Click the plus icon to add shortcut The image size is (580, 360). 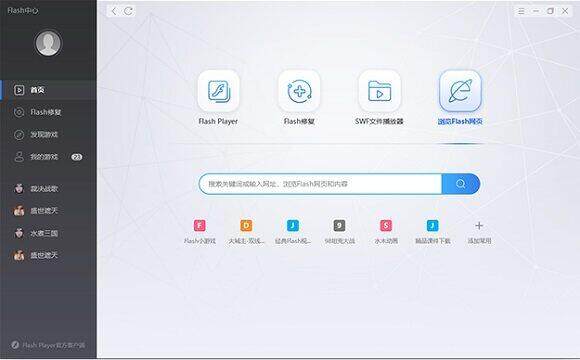pyautogui.click(x=479, y=225)
